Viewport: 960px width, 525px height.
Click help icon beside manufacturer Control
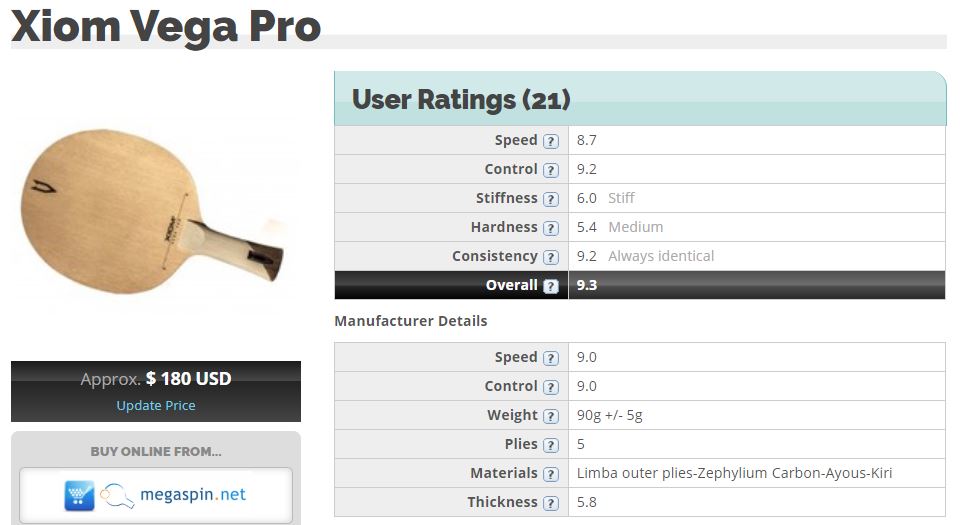click(551, 387)
